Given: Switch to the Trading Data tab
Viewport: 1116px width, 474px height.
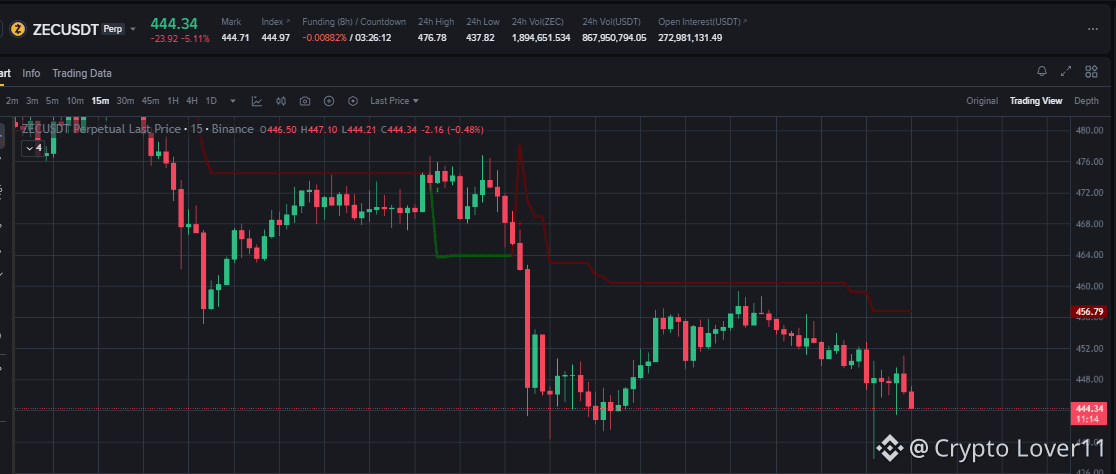Looking at the screenshot, I should (82, 73).
